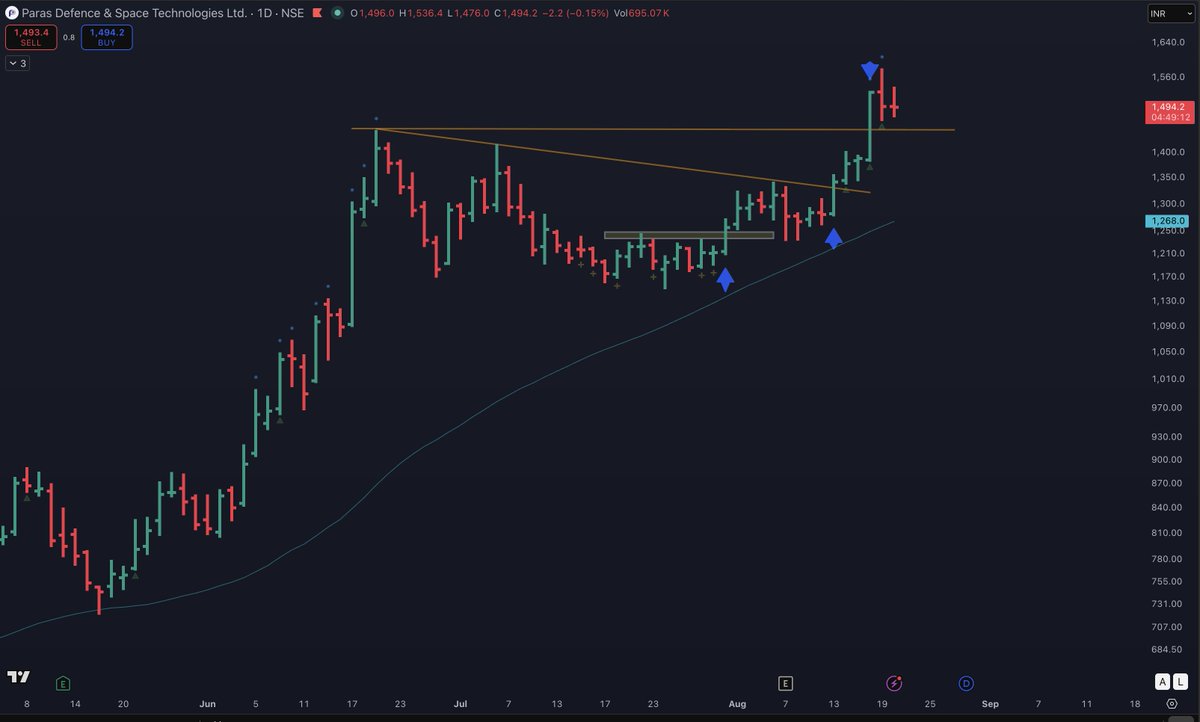Click the Open value O 1,496.0
This screenshot has height=722, width=1200.
click(374, 13)
